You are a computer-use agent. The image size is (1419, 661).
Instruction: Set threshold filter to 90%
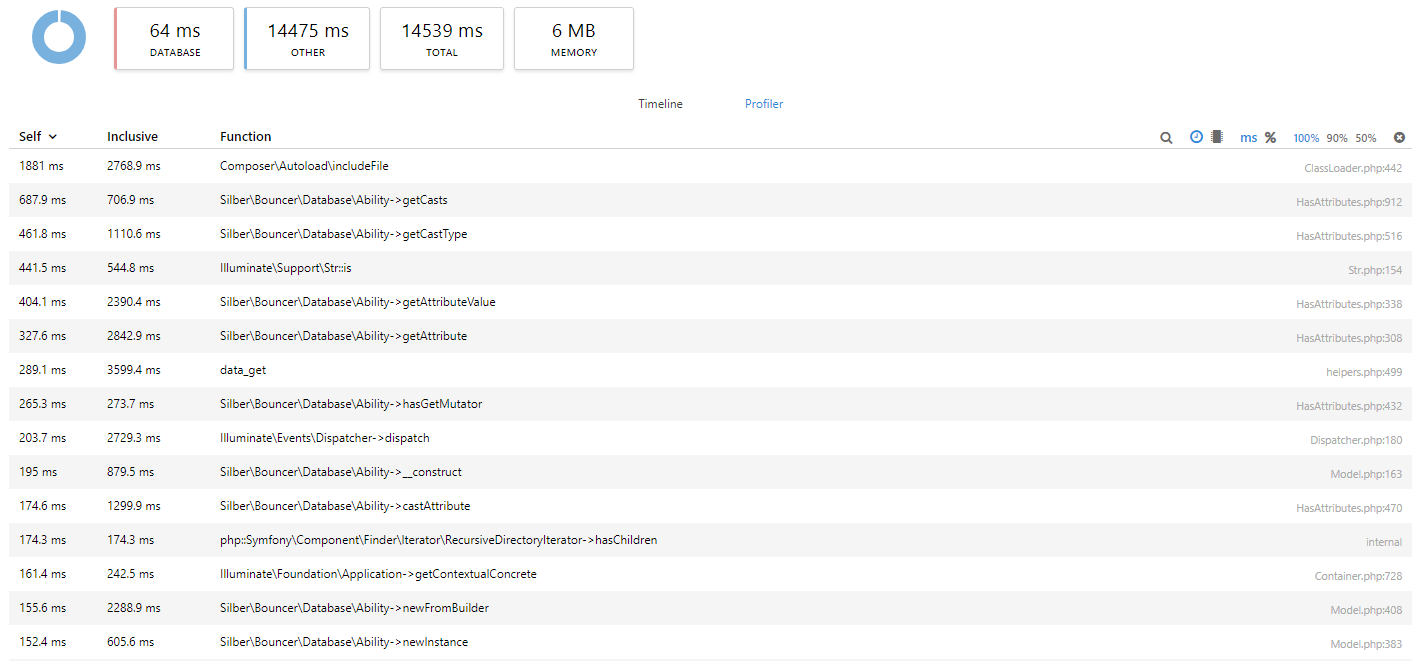point(1337,138)
